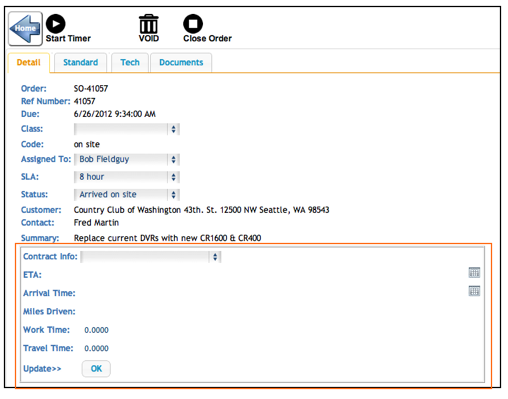
Task: Click the Start Timer play icon
Action: [55, 24]
